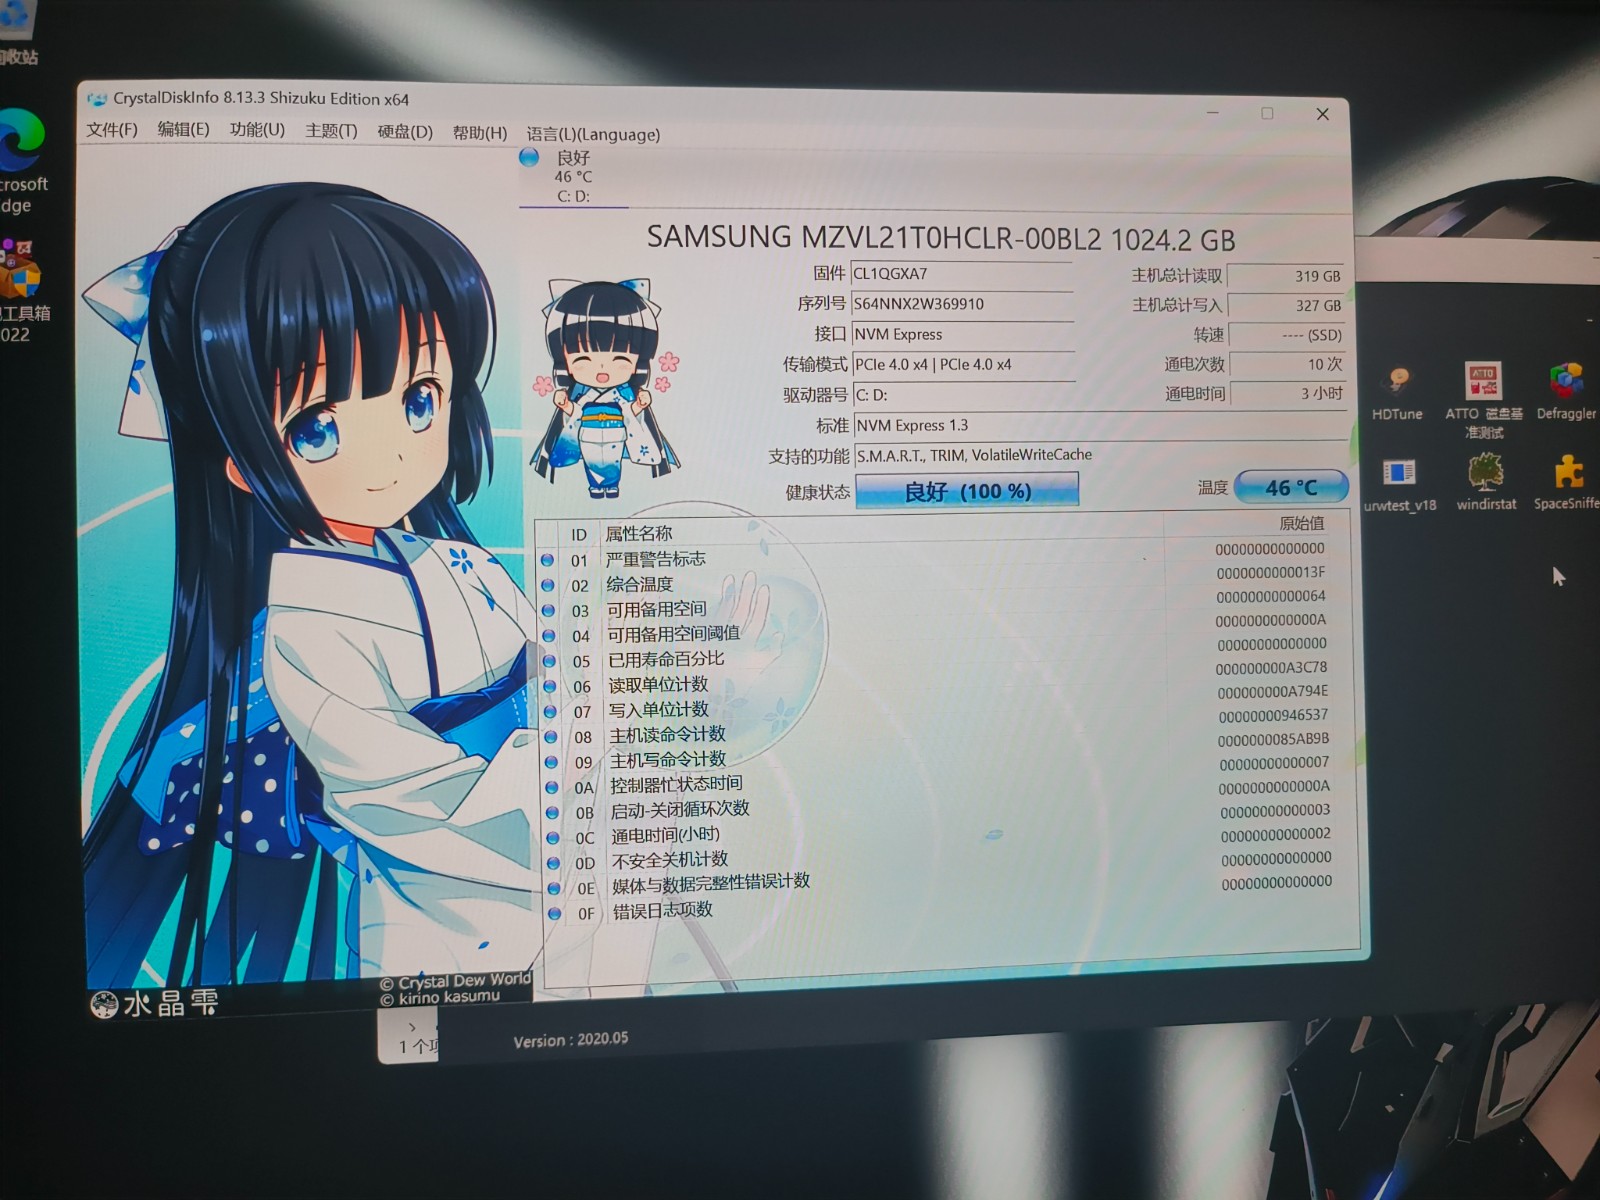The height and width of the screenshot is (1200, 1600).
Task: Select the C: D: disk tab
Action: pyautogui.click(x=573, y=177)
